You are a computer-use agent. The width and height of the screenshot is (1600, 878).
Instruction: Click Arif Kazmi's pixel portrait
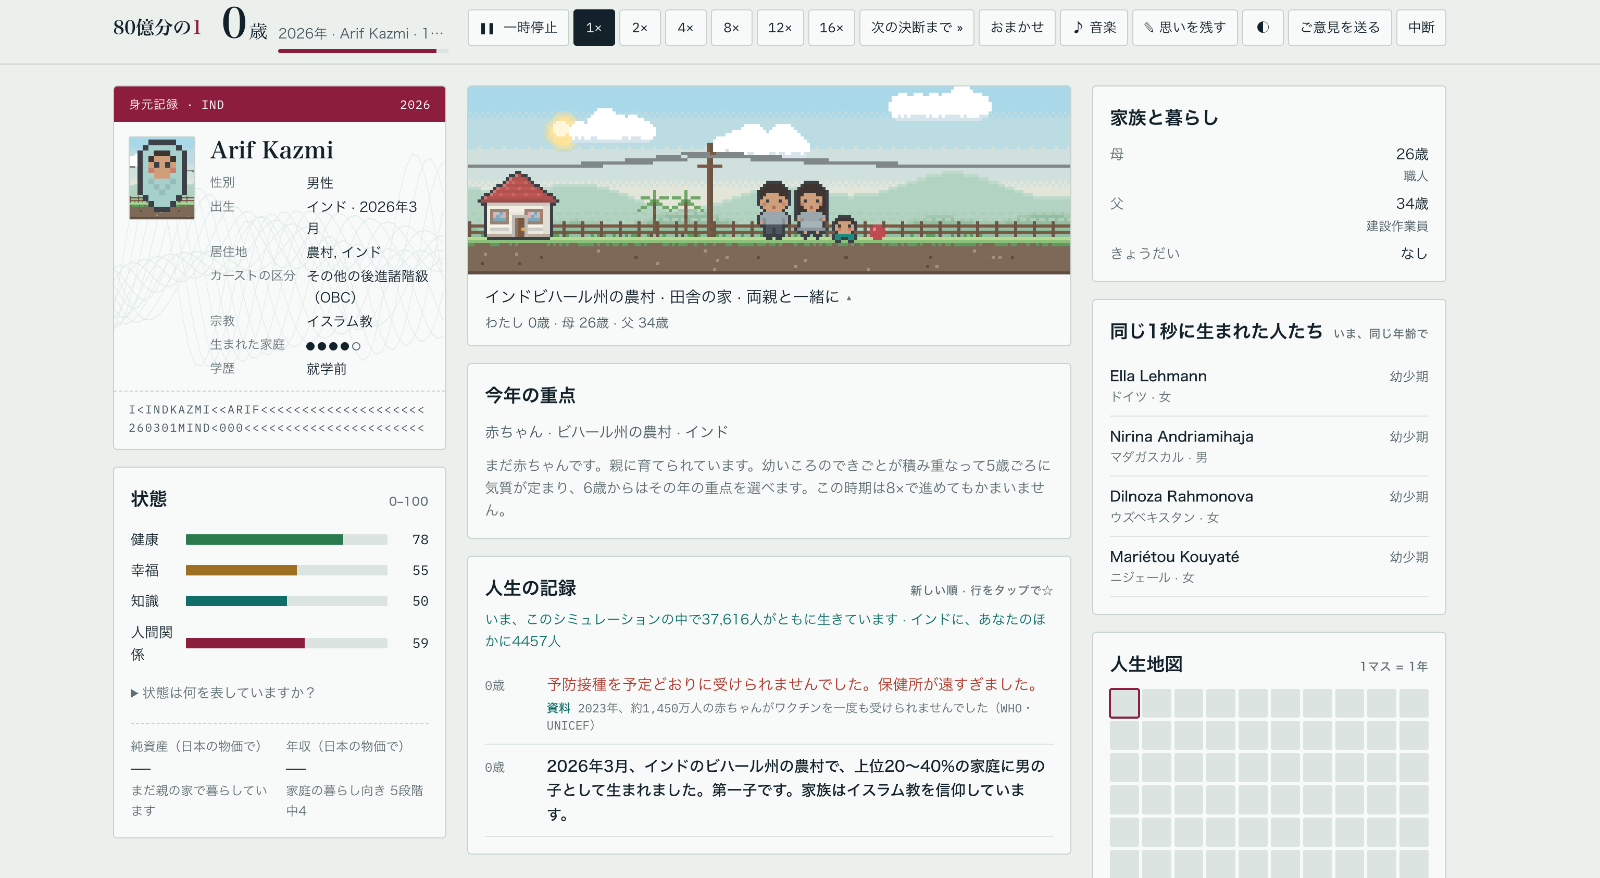(x=162, y=178)
